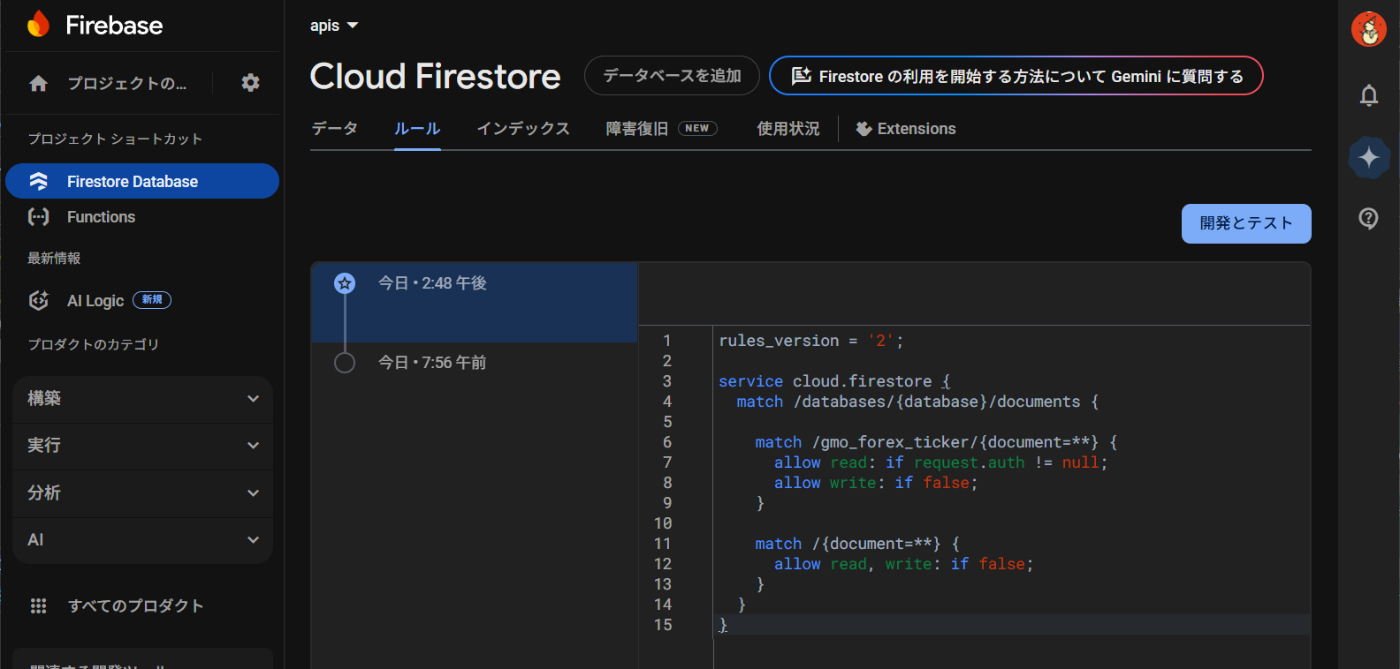Viewport: 1400px width, 669px height.
Task: Click line match /{document=**} {
Action: pos(857,543)
